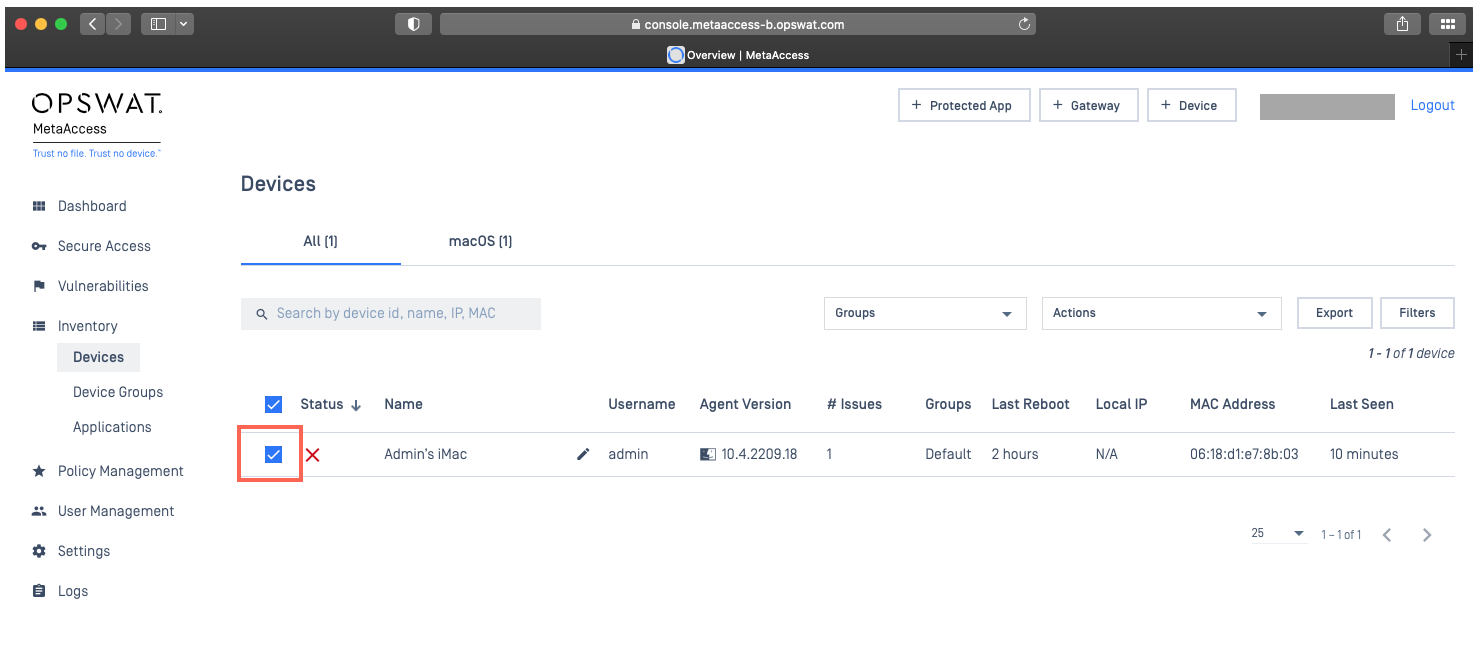The width and height of the screenshot is (1484, 660).
Task: Click the Inventory list icon
Action: pos(39,326)
